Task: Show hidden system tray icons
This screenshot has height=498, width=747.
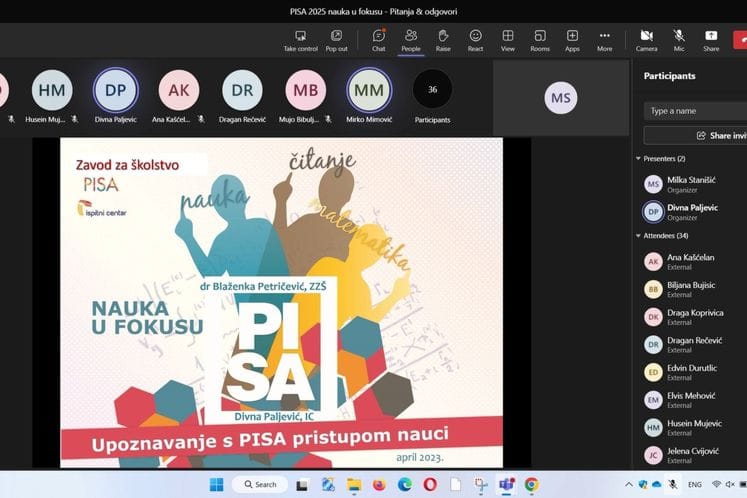Action: [x=629, y=485]
